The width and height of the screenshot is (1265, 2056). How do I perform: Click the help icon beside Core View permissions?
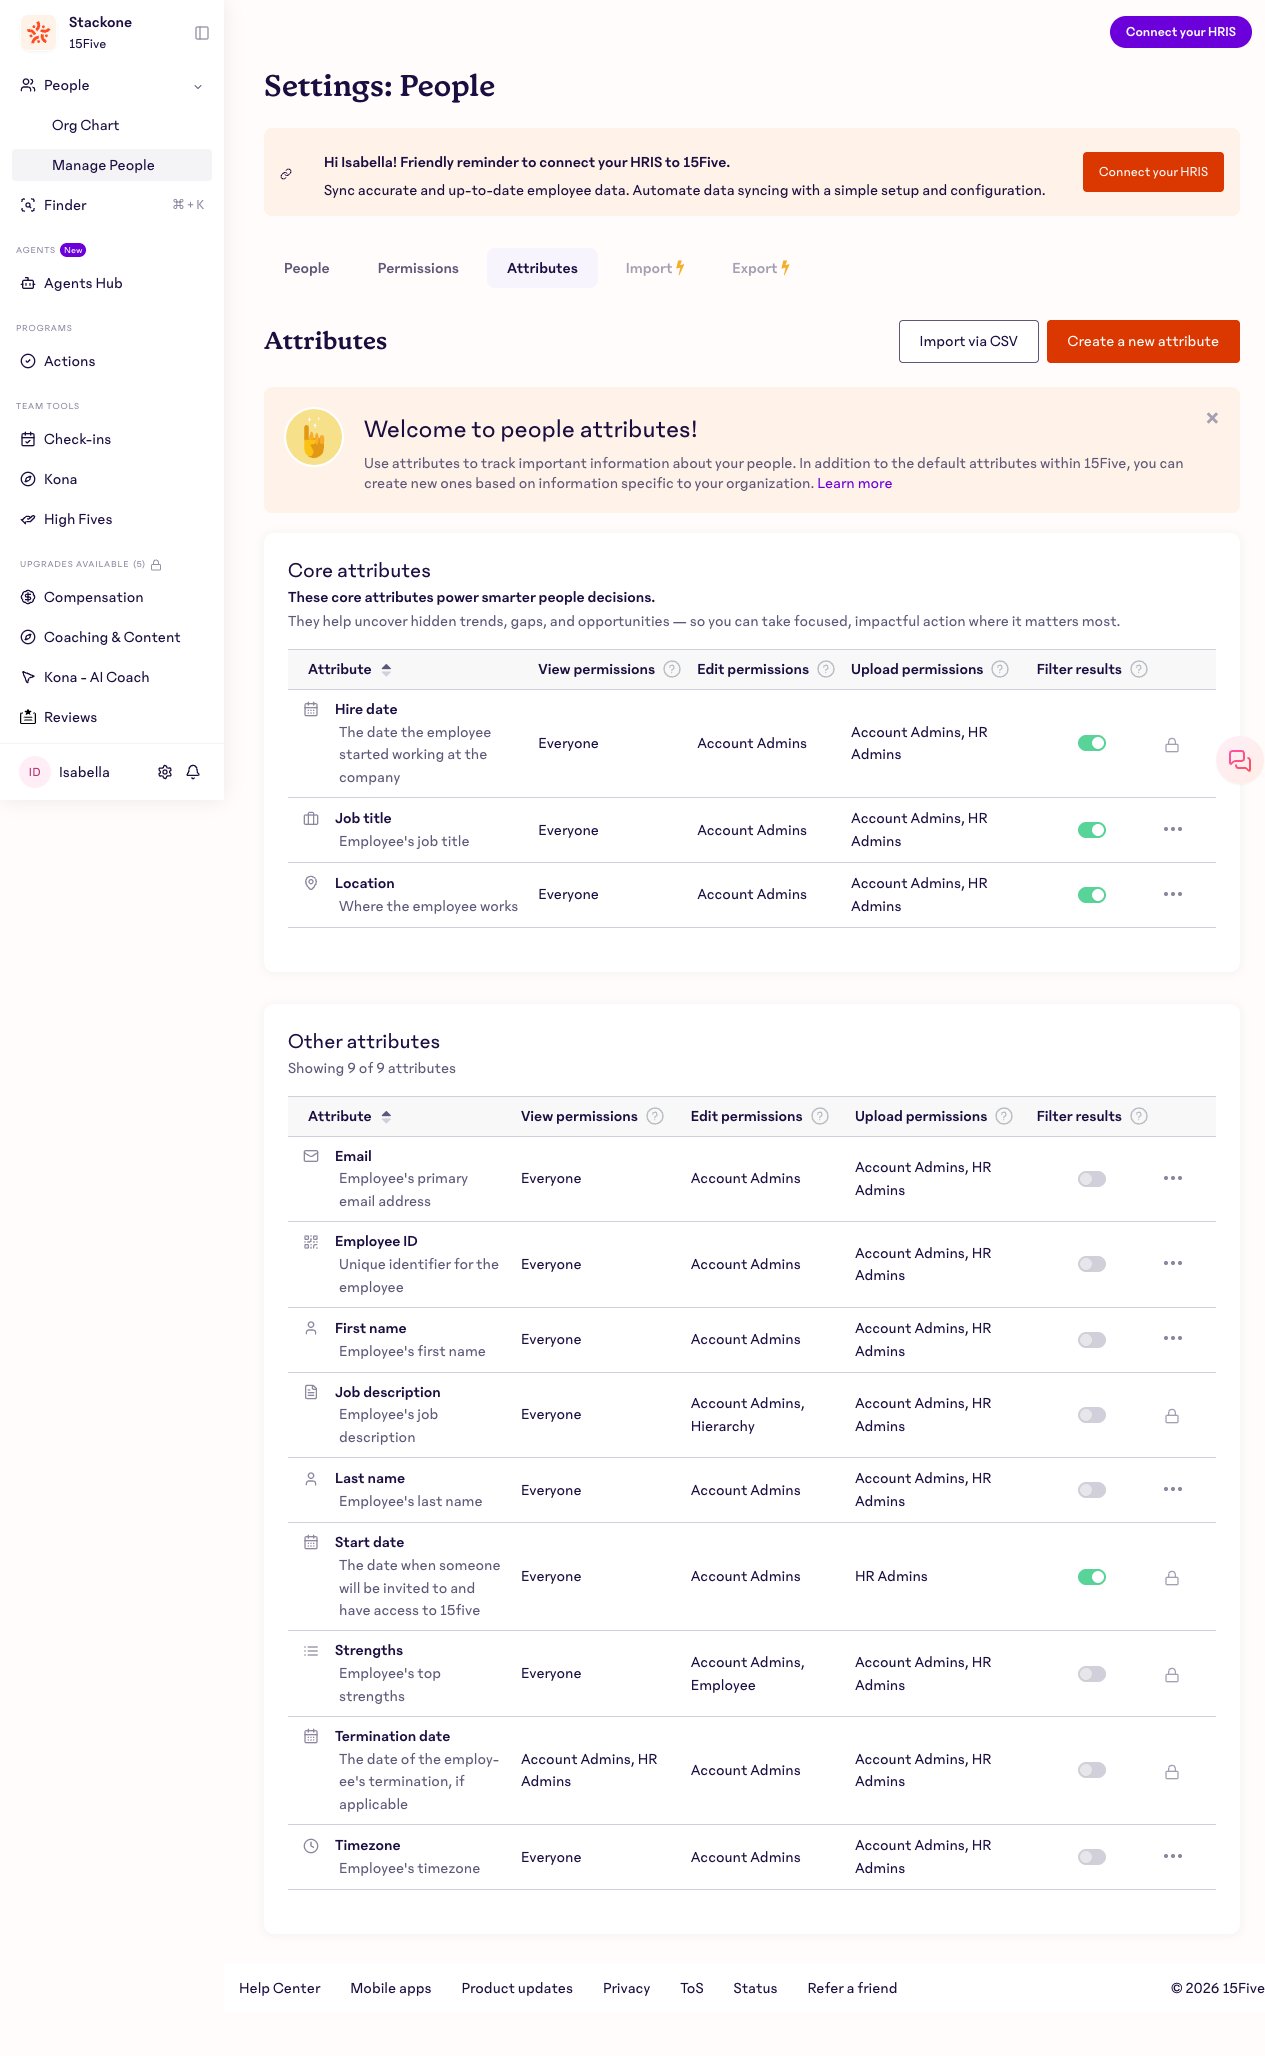click(x=672, y=669)
